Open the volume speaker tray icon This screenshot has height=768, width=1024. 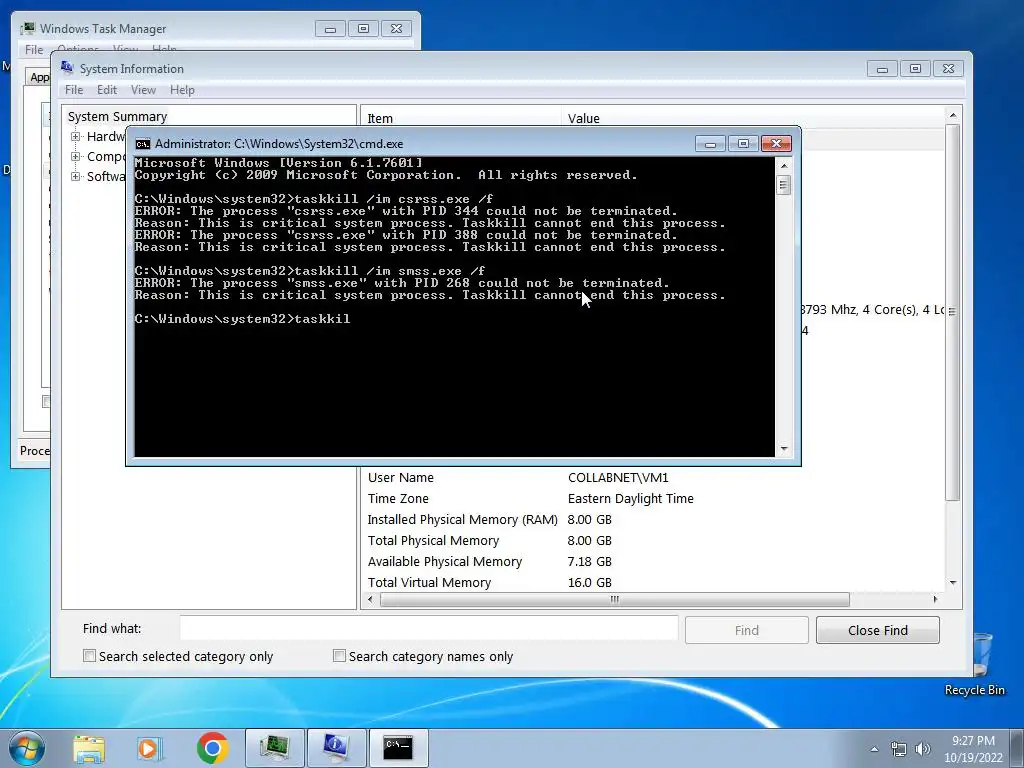point(923,749)
